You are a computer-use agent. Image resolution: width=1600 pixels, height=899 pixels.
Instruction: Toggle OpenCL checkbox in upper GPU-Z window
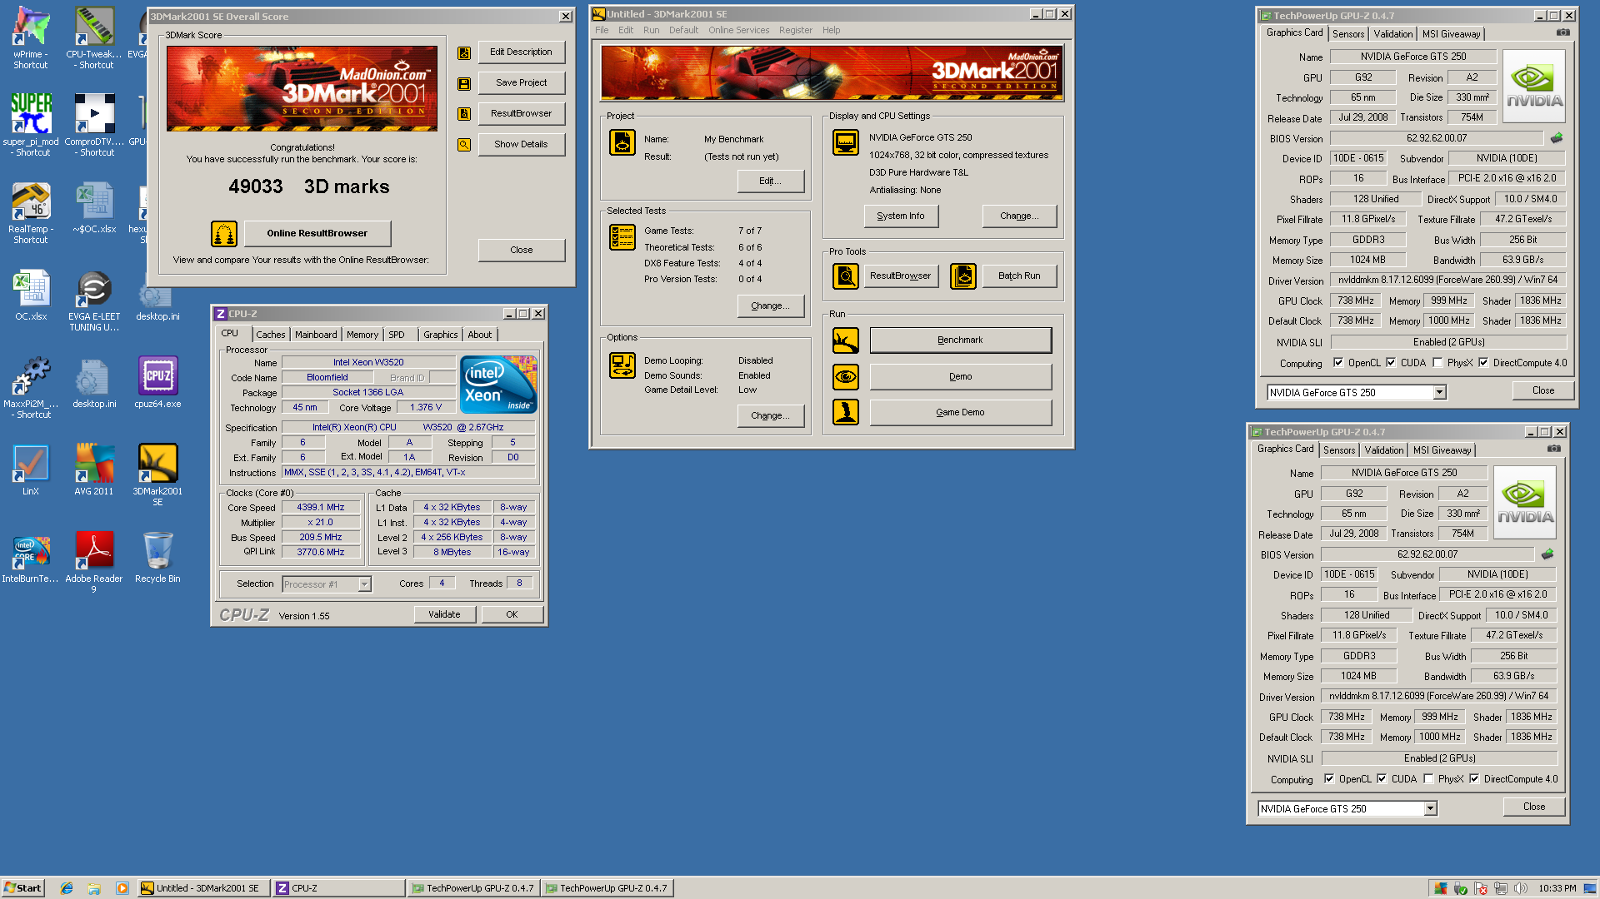[x=1338, y=363]
